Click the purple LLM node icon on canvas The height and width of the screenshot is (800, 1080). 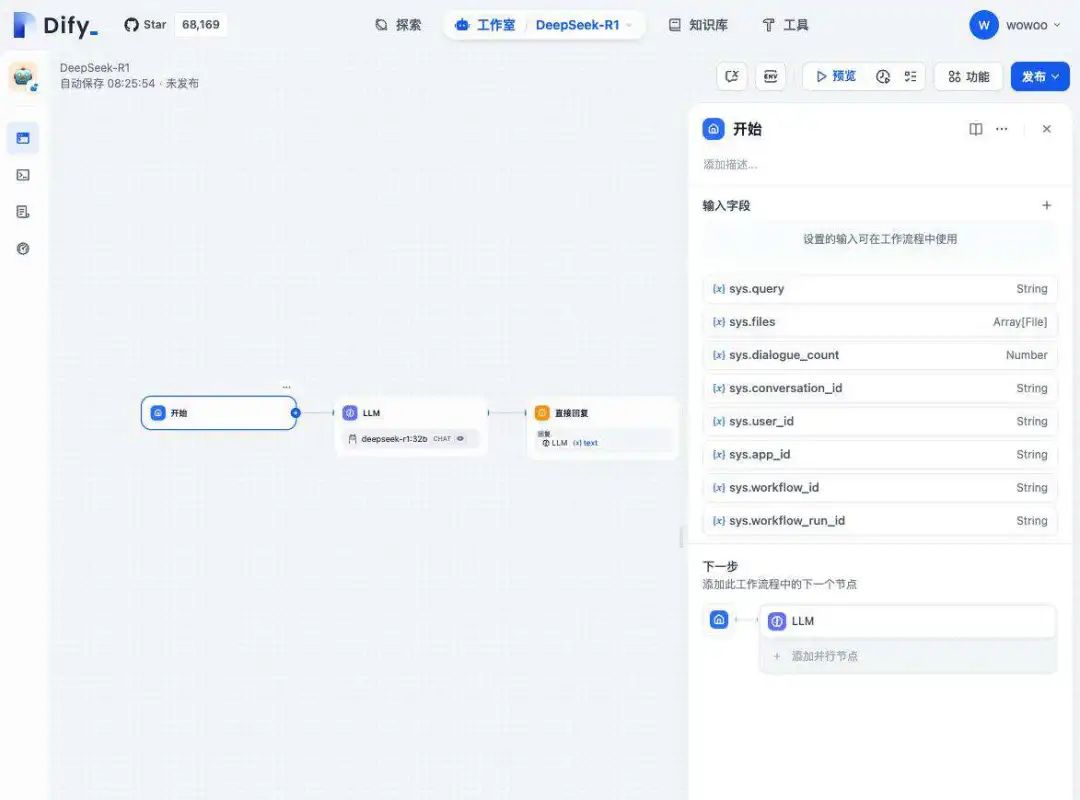(x=350, y=413)
